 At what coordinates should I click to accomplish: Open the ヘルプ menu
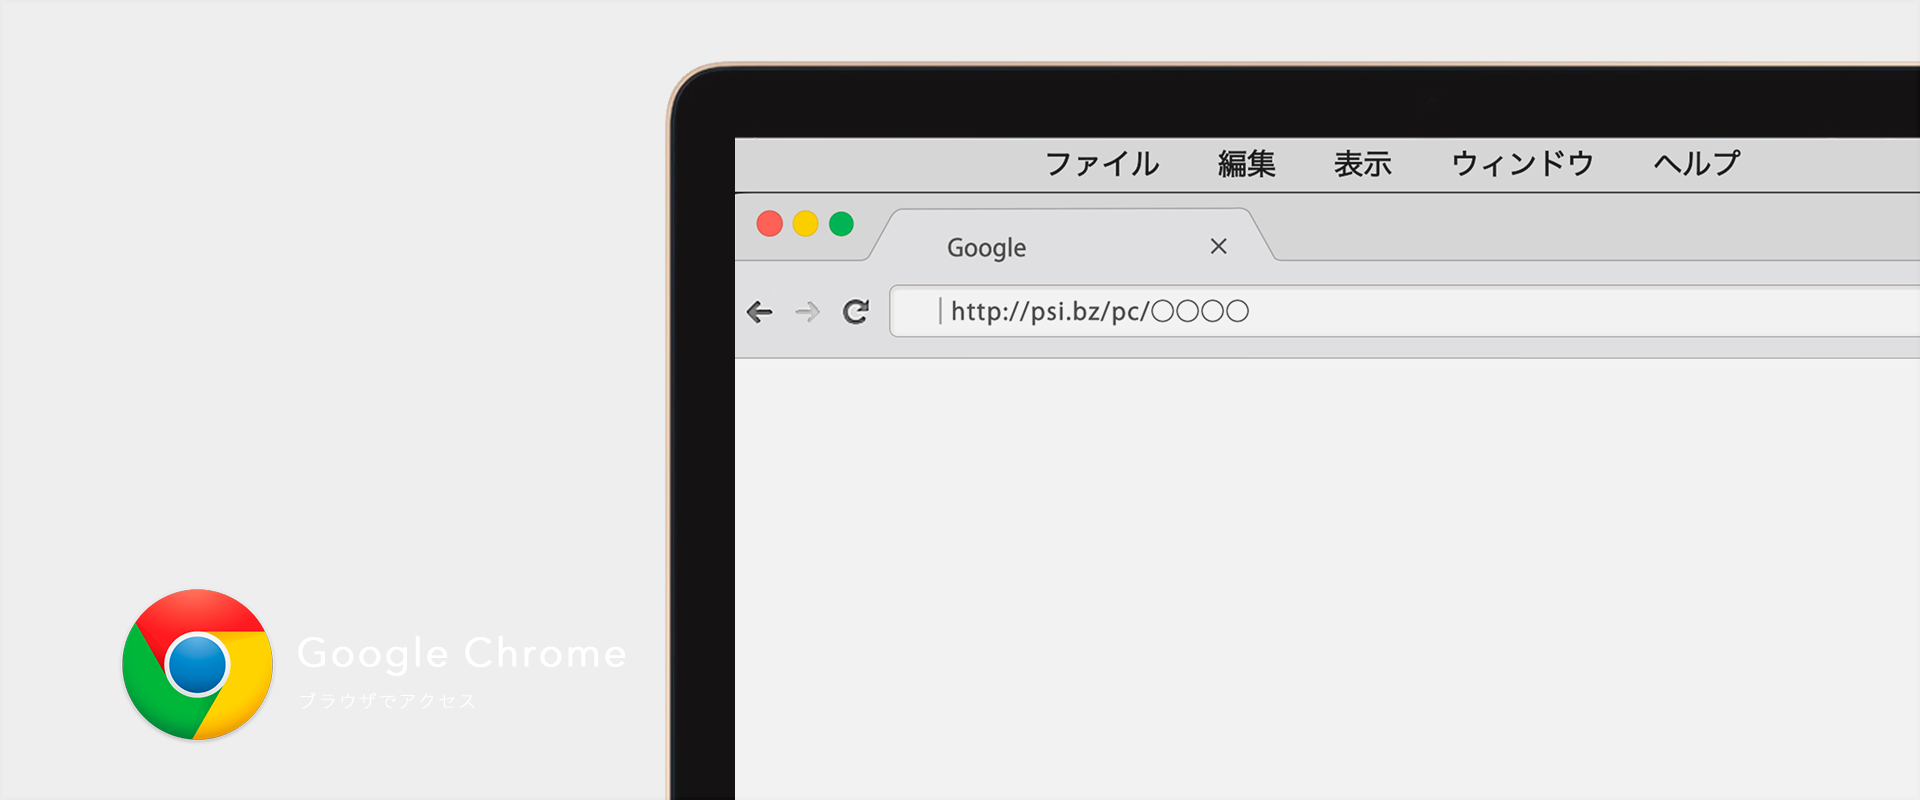pos(1697,164)
